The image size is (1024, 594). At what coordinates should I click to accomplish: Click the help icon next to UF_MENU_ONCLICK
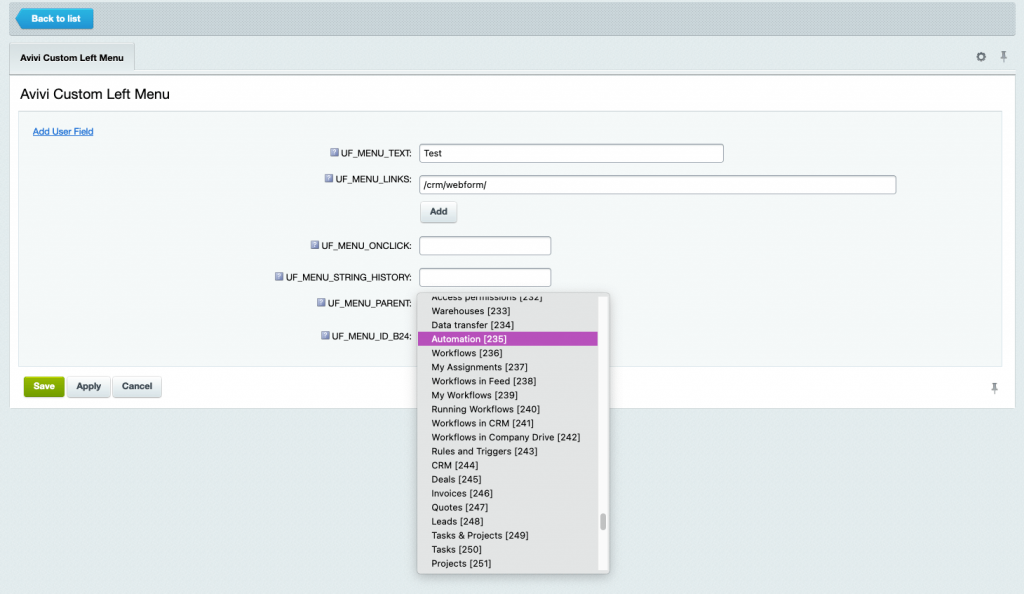[315, 245]
